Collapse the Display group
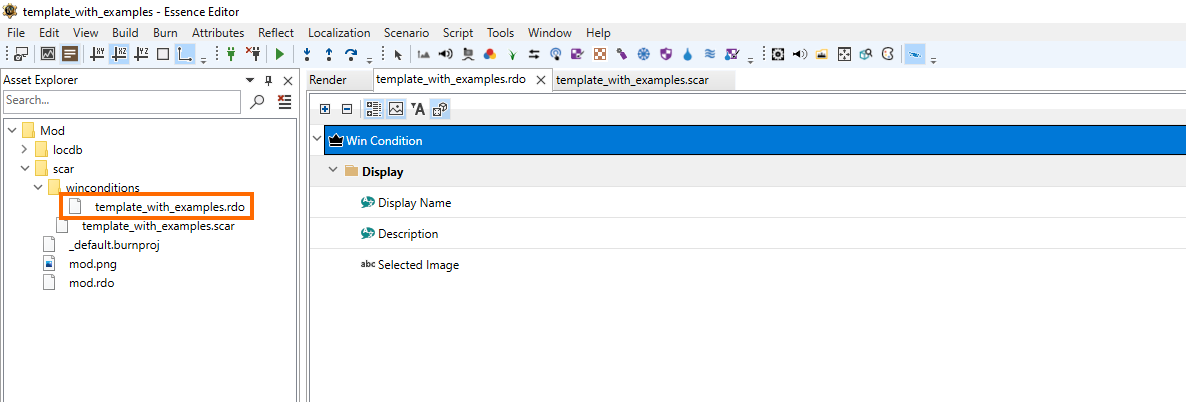This screenshot has height=402, width=1186. [x=331, y=171]
